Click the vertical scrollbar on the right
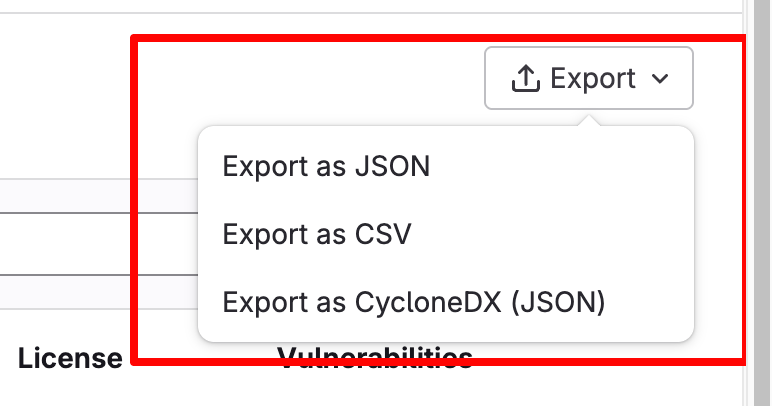The height and width of the screenshot is (406, 772). pyautogui.click(x=757, y=200)
